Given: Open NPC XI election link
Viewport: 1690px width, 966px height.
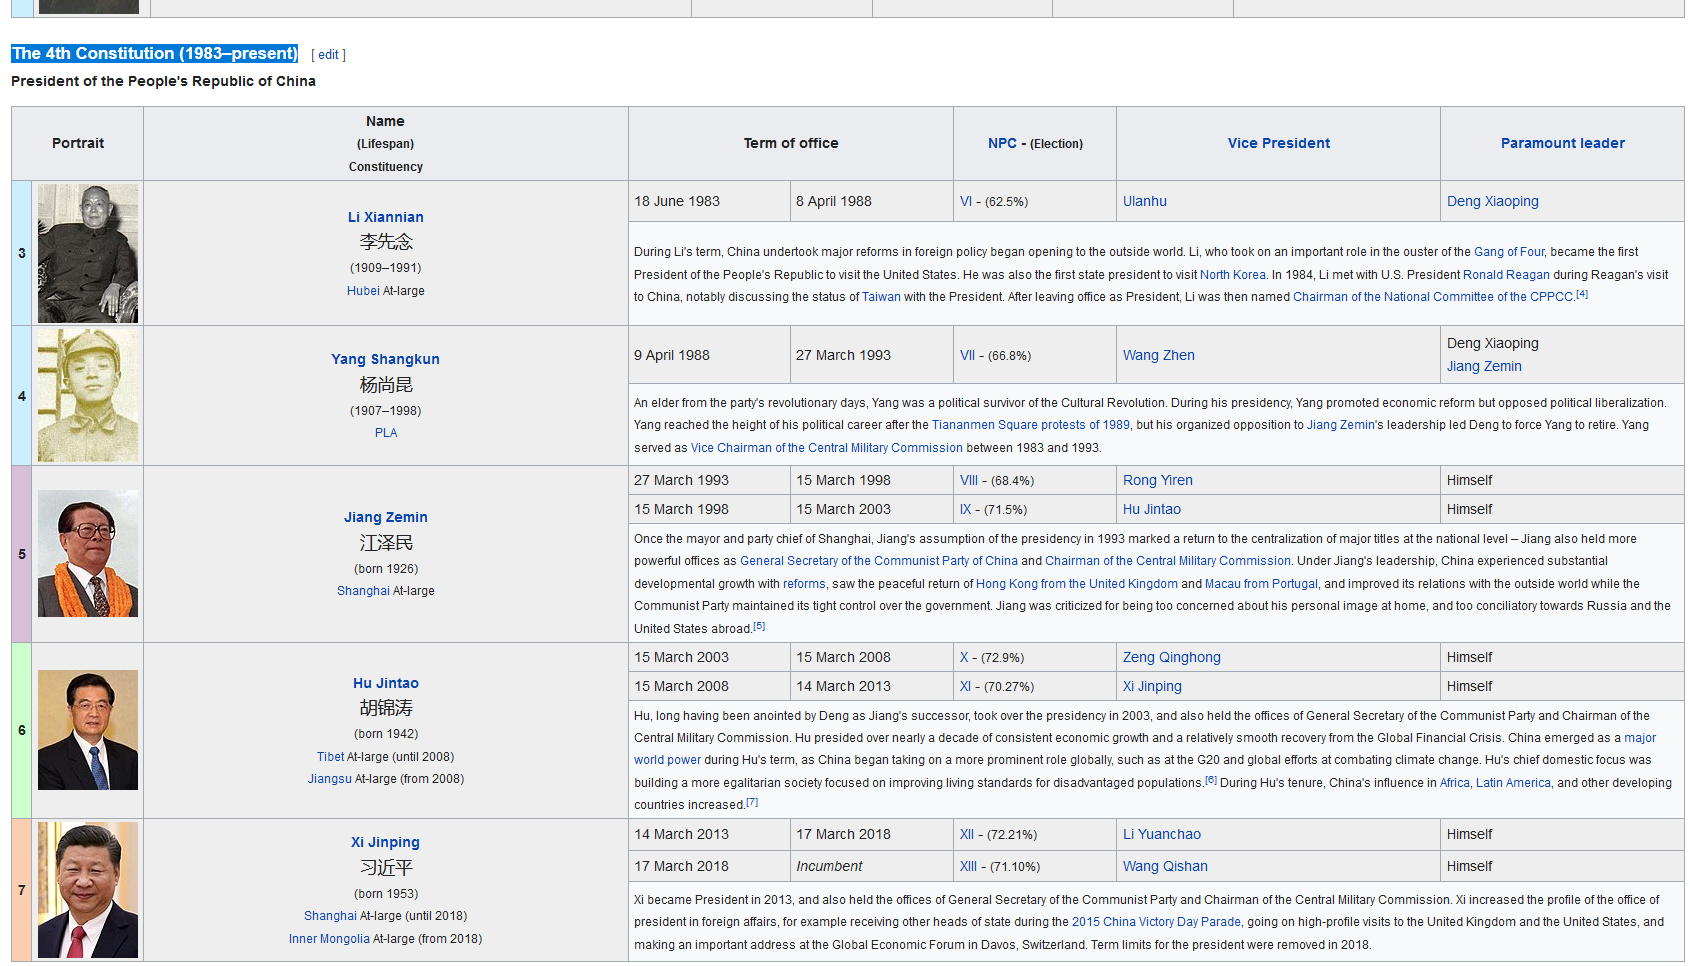Looking at the screenshot, I should (x=966, y=686).
